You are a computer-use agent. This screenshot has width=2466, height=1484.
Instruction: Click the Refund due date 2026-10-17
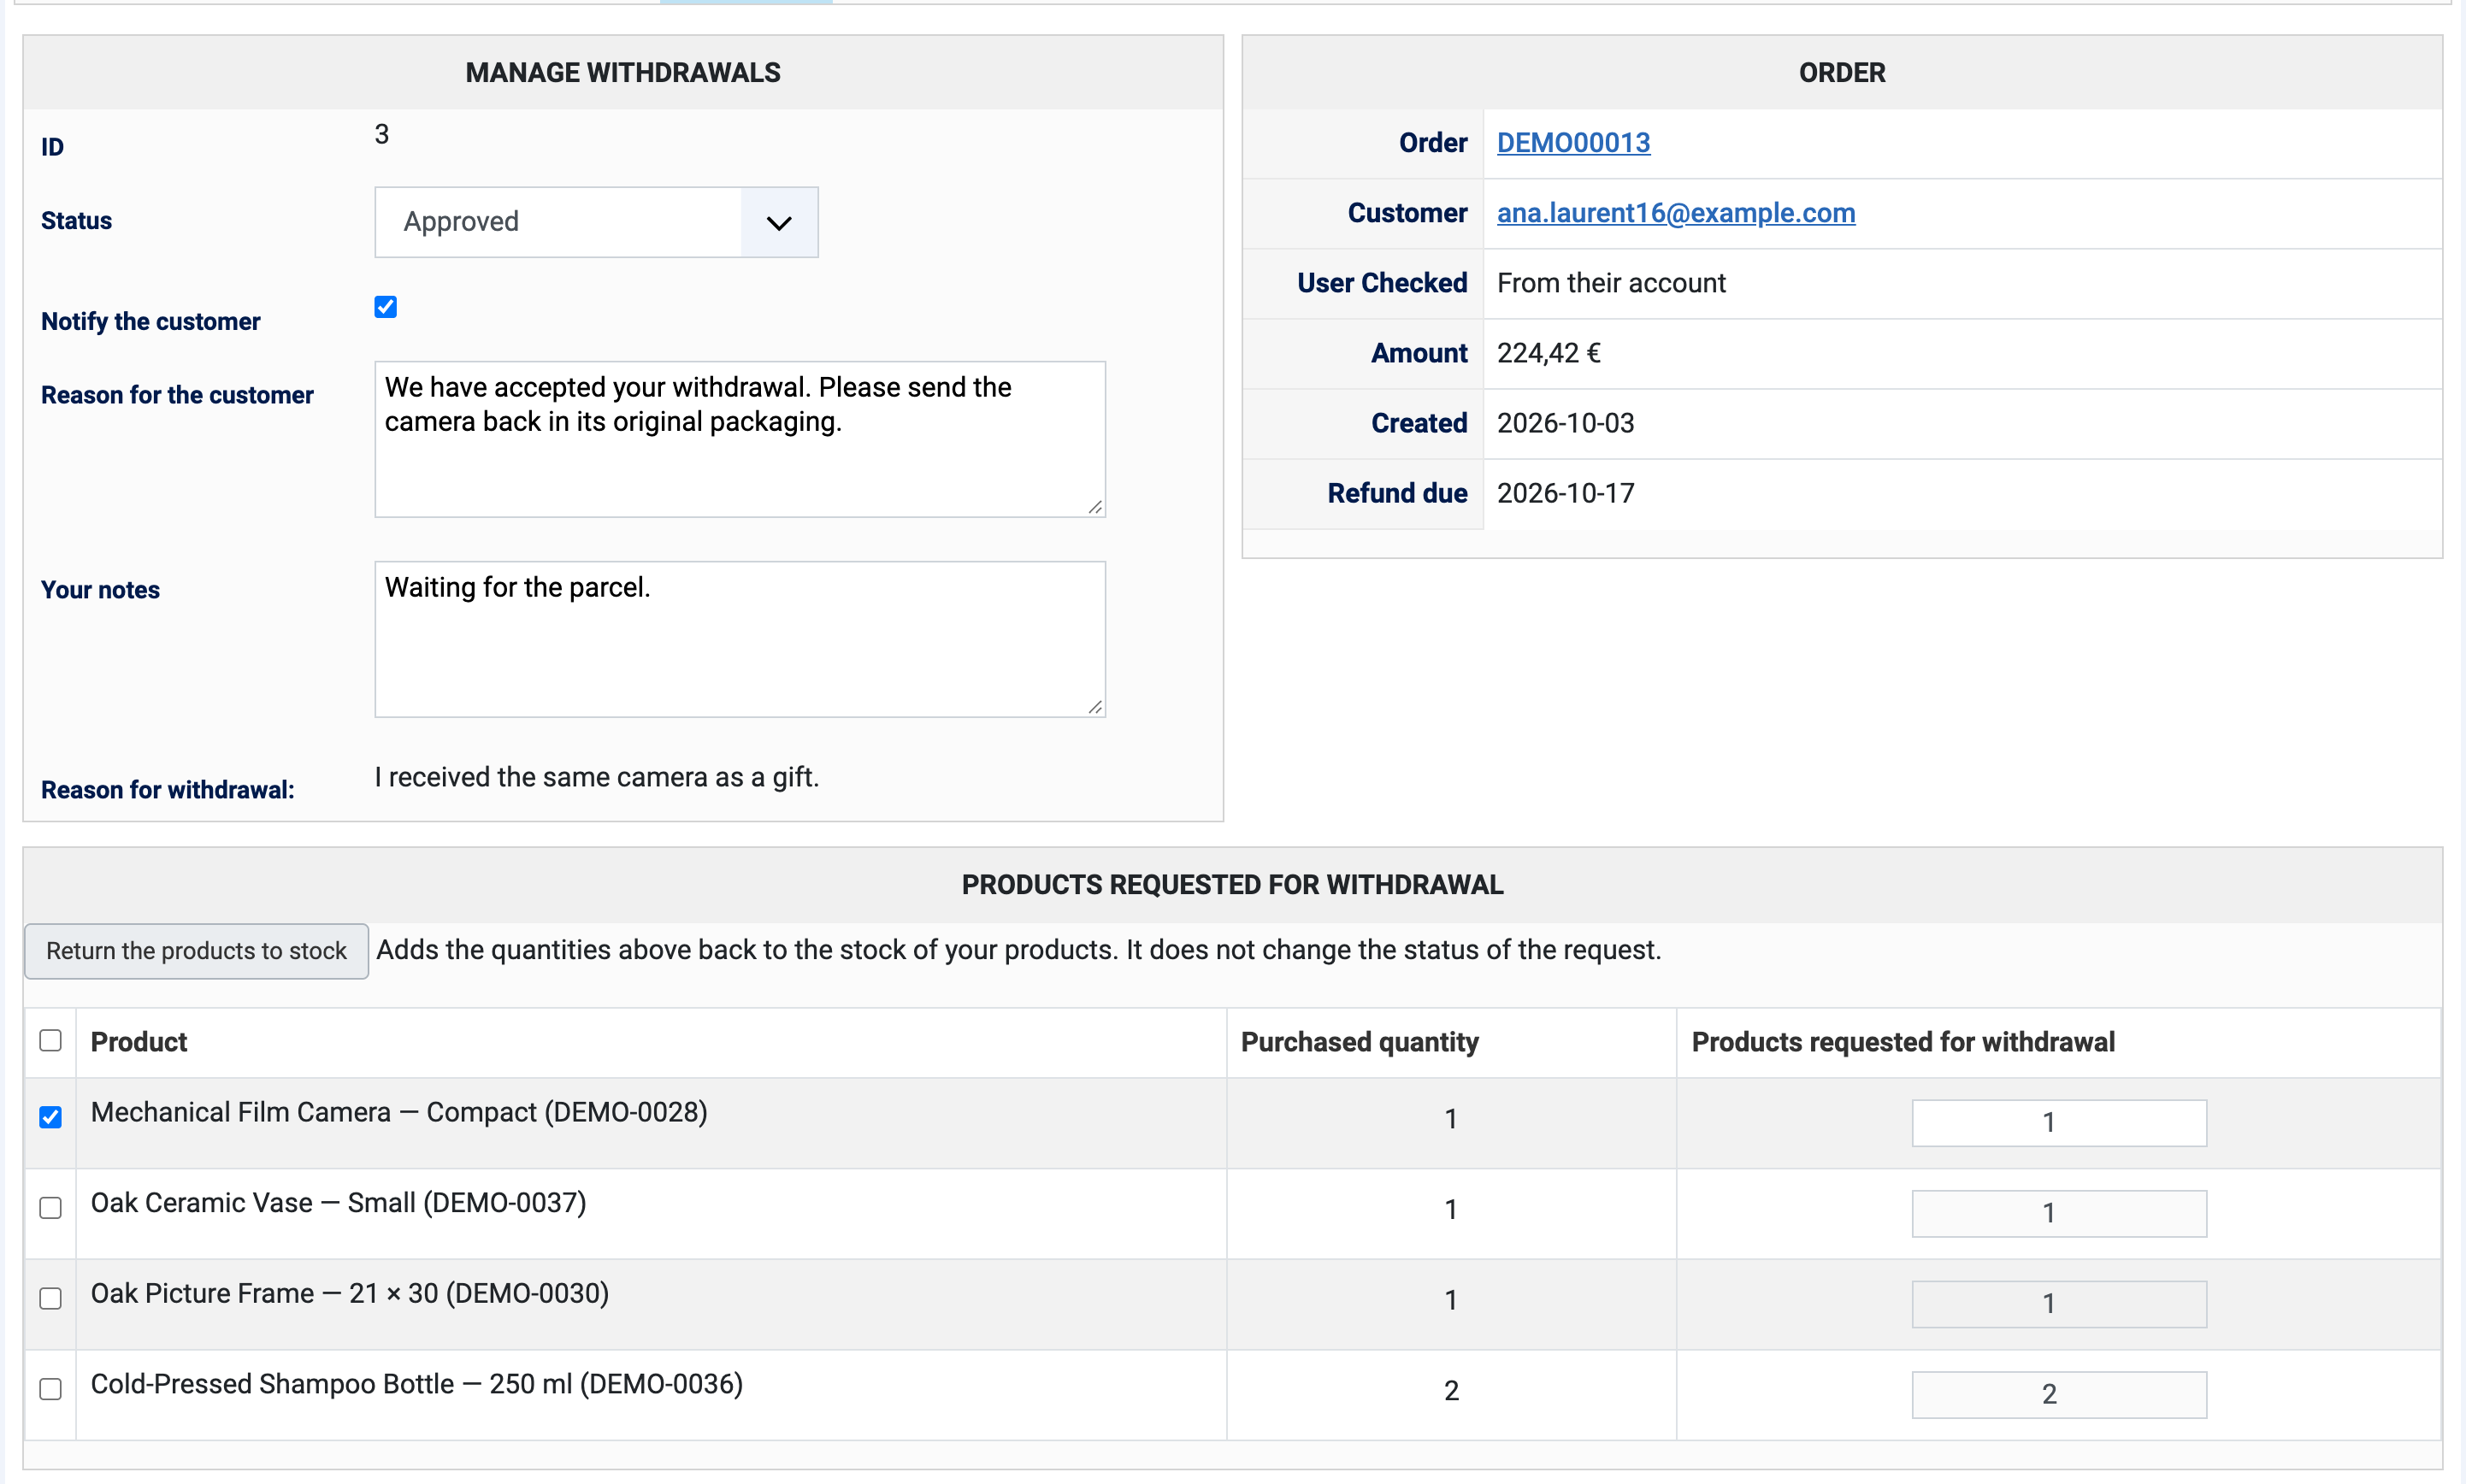pos(1566,493)
